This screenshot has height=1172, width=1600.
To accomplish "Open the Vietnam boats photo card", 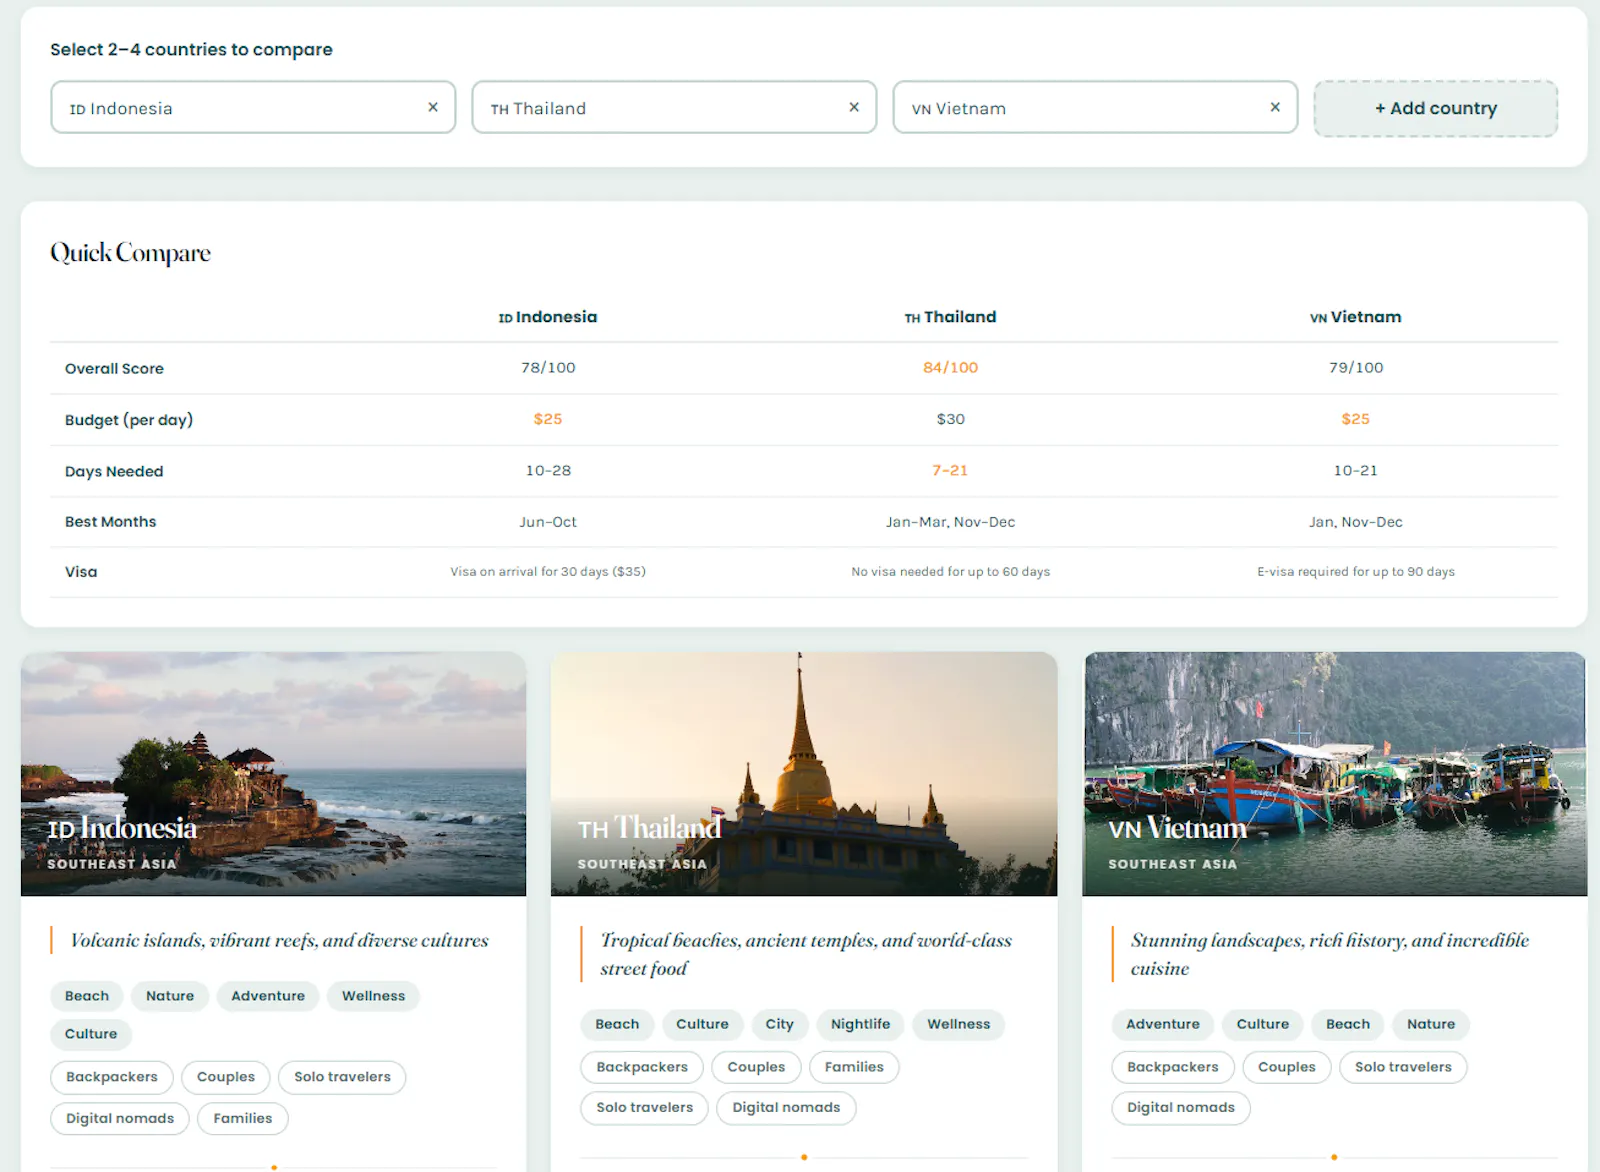I will coord(1335,774).
